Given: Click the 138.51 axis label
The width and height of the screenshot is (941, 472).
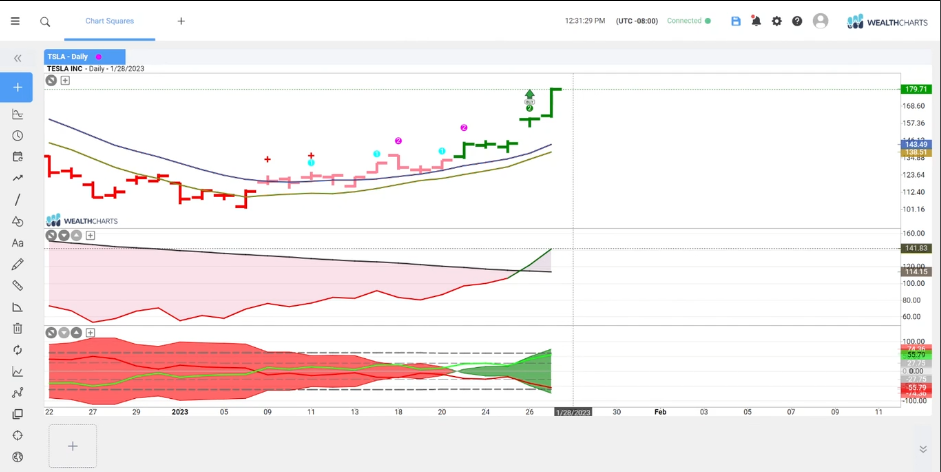Looking at the screenshot, I should tap(916, 153).
